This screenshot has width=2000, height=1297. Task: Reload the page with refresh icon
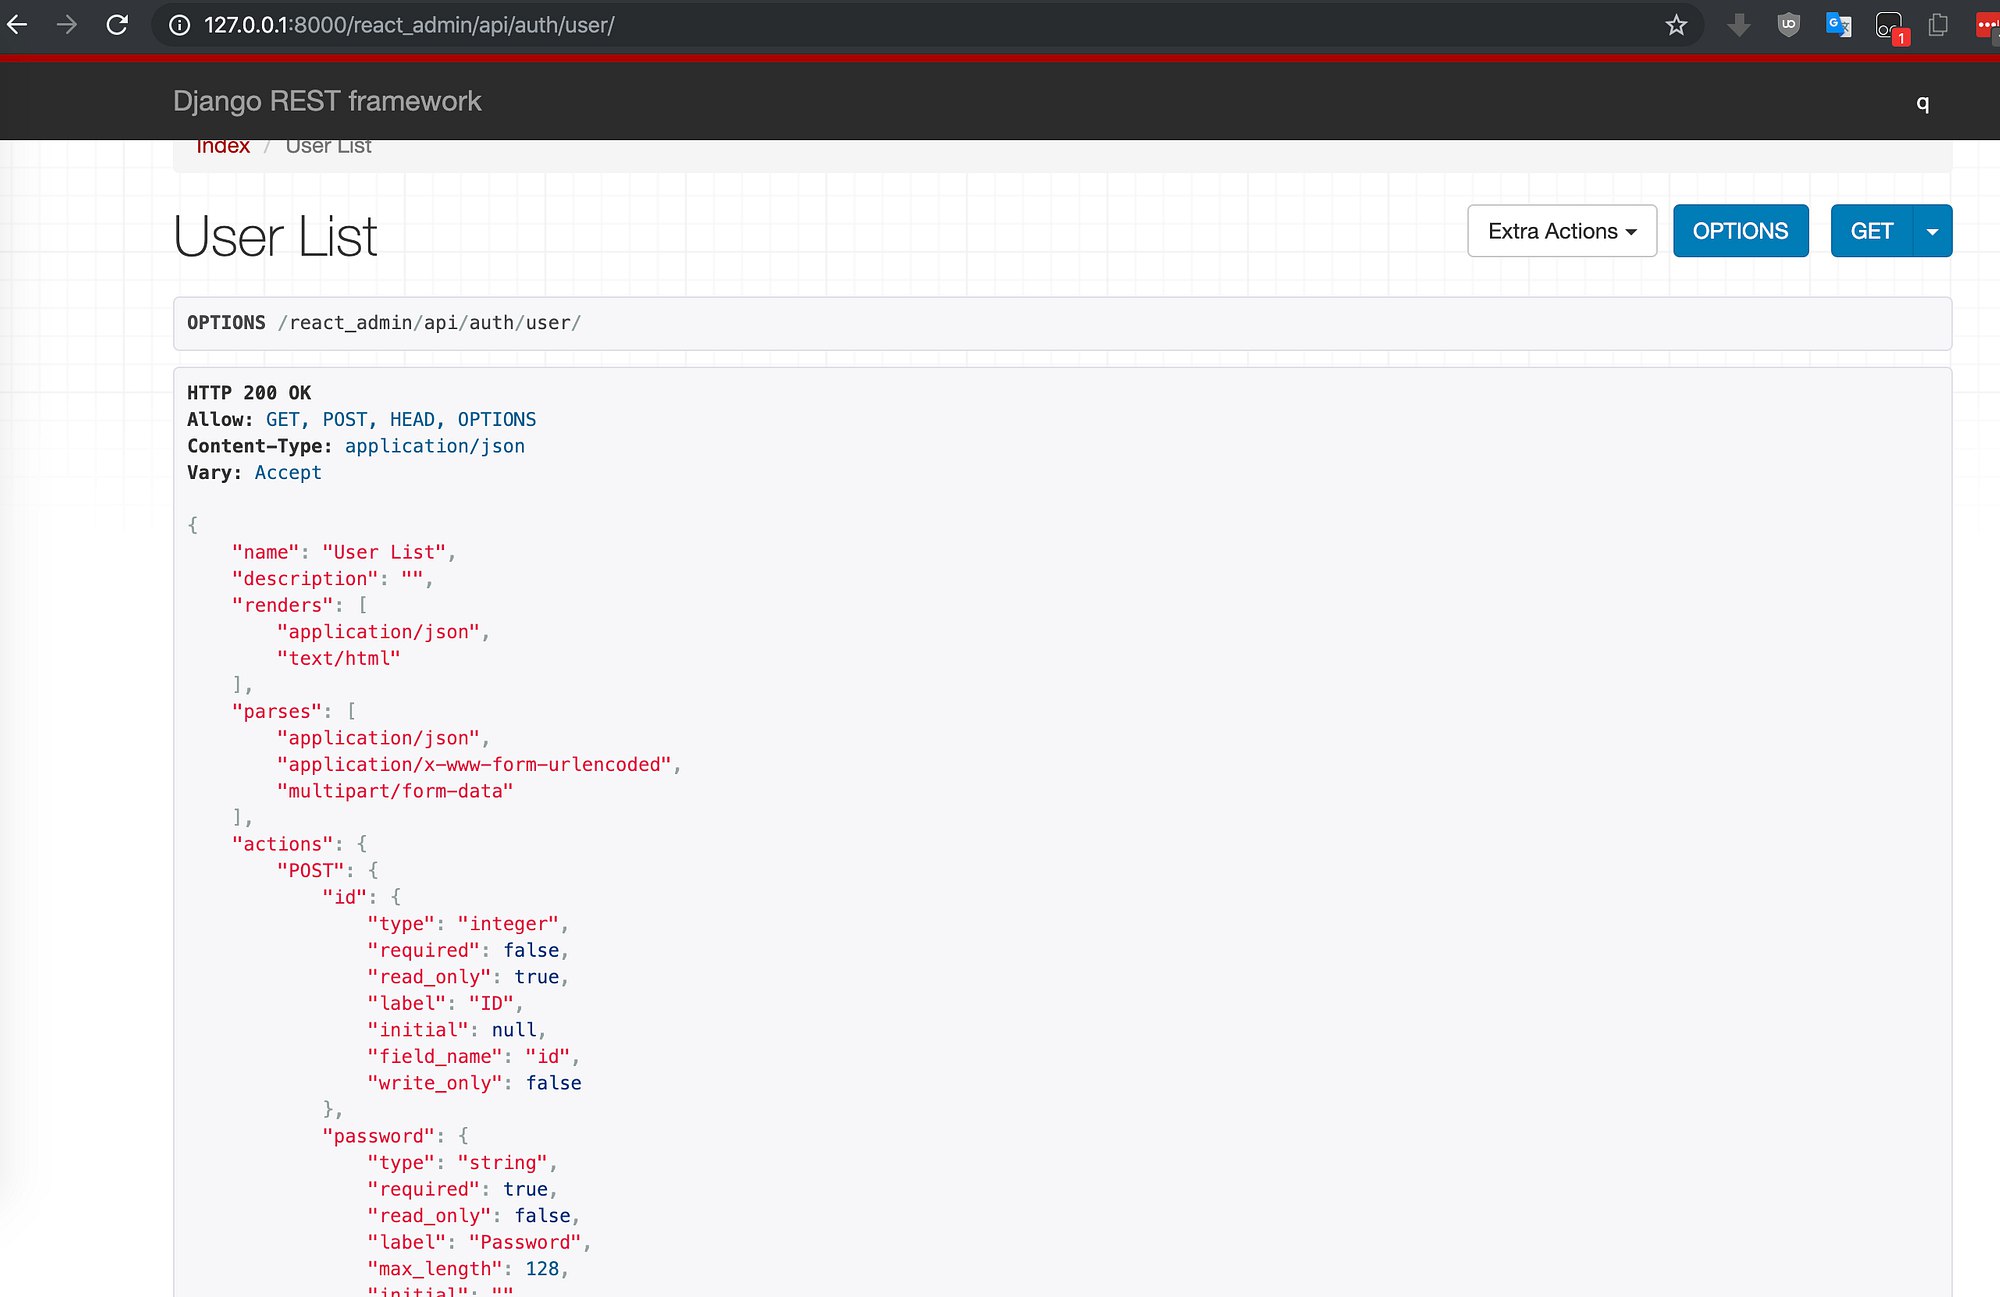coord(117,24)
